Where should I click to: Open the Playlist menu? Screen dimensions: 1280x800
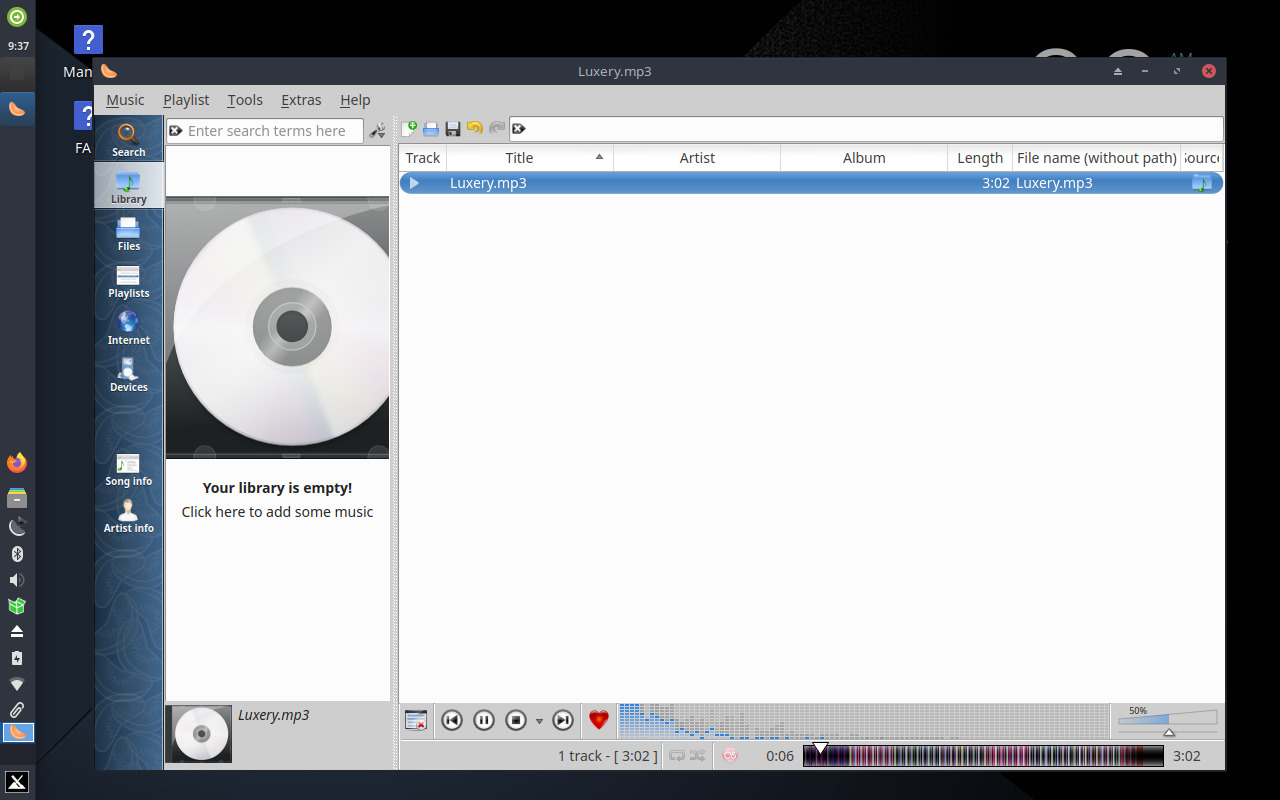(x=186, y=100)
